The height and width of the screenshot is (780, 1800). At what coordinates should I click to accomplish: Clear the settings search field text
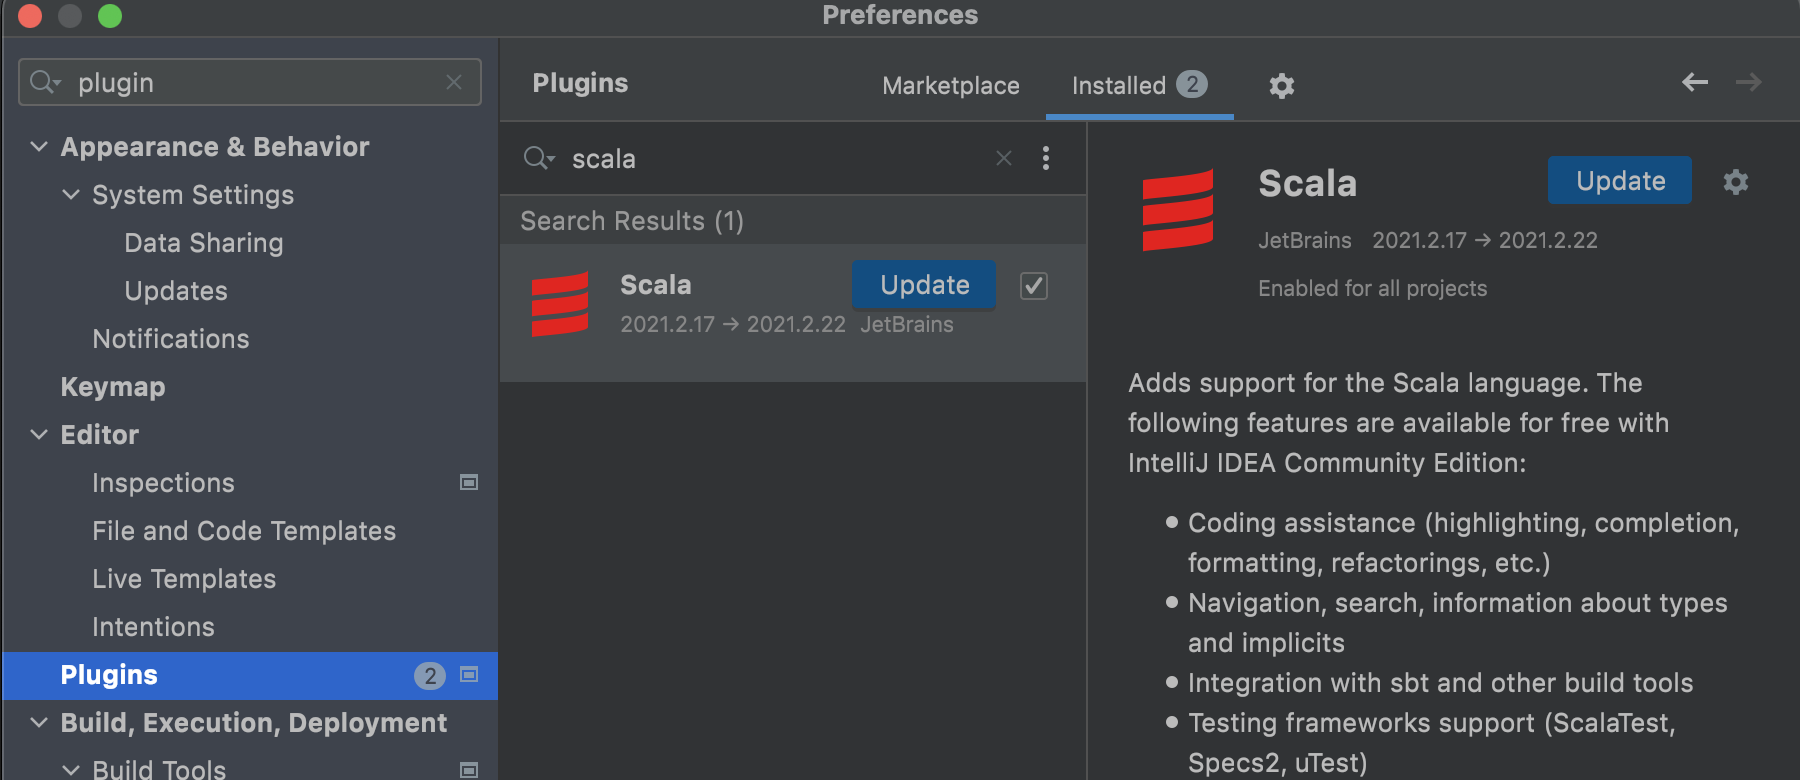[x=454, y=82]
